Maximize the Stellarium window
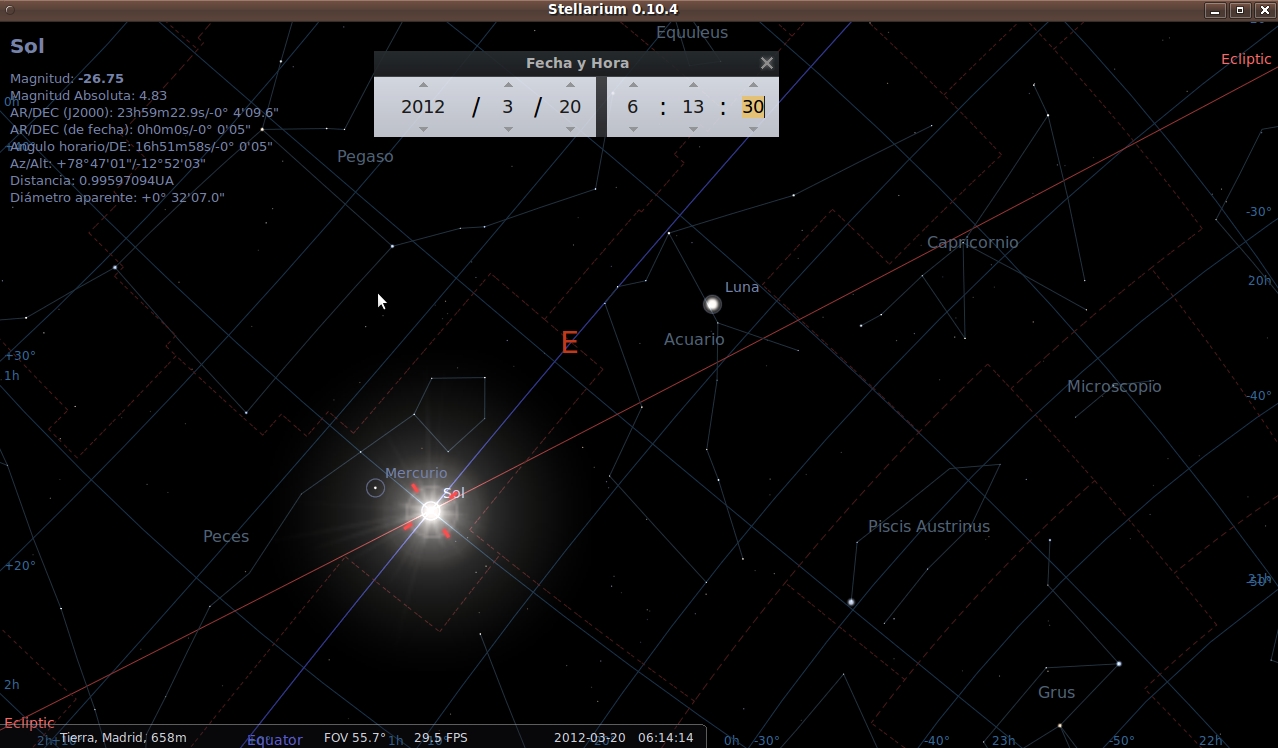The width and height of the screenshot is (1278, 748). (1240, 10)
